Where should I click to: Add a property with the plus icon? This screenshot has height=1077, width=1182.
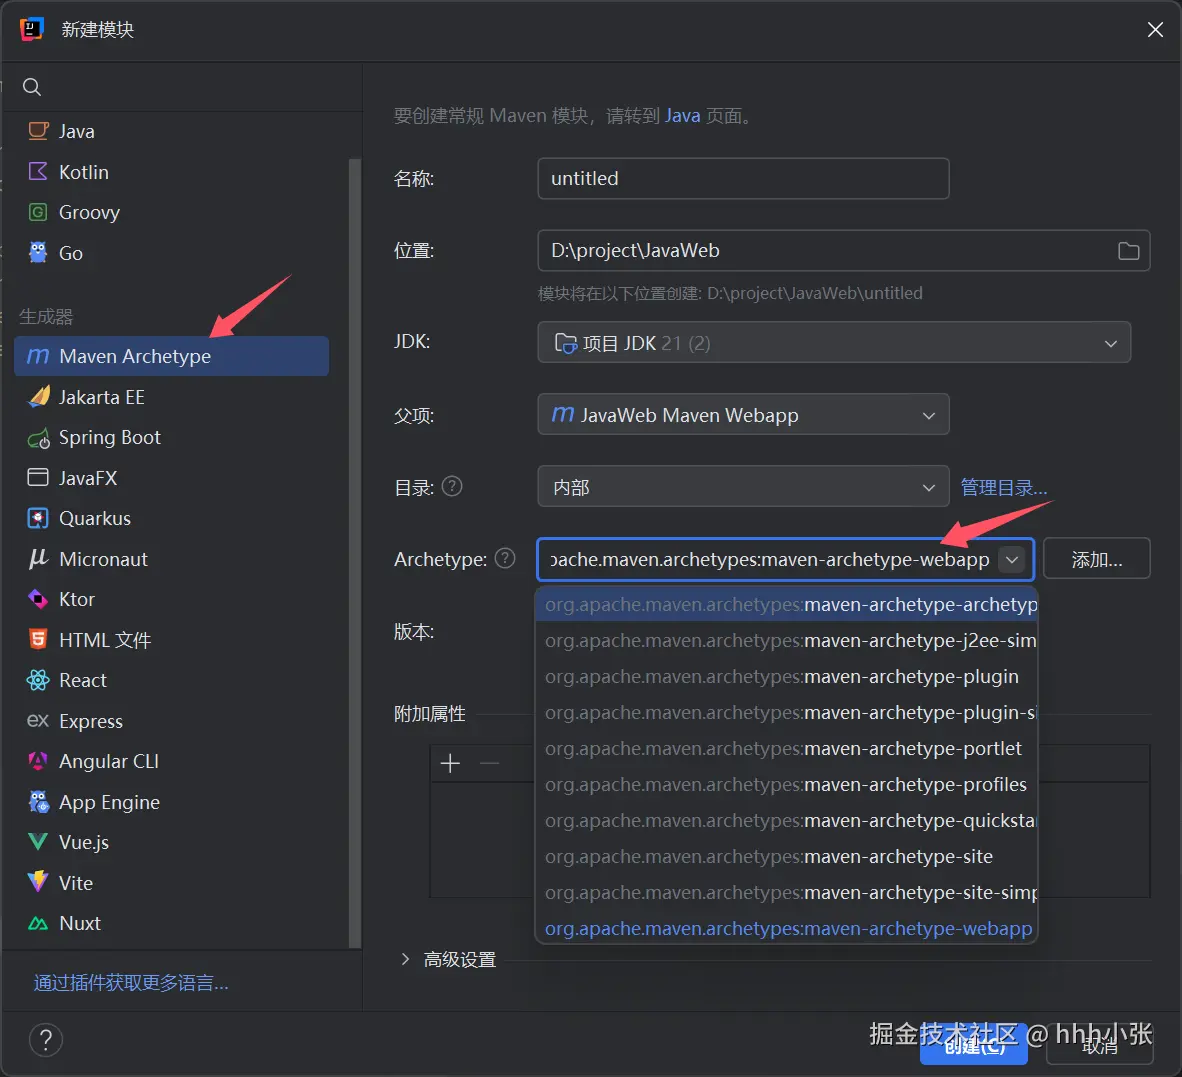450,763
